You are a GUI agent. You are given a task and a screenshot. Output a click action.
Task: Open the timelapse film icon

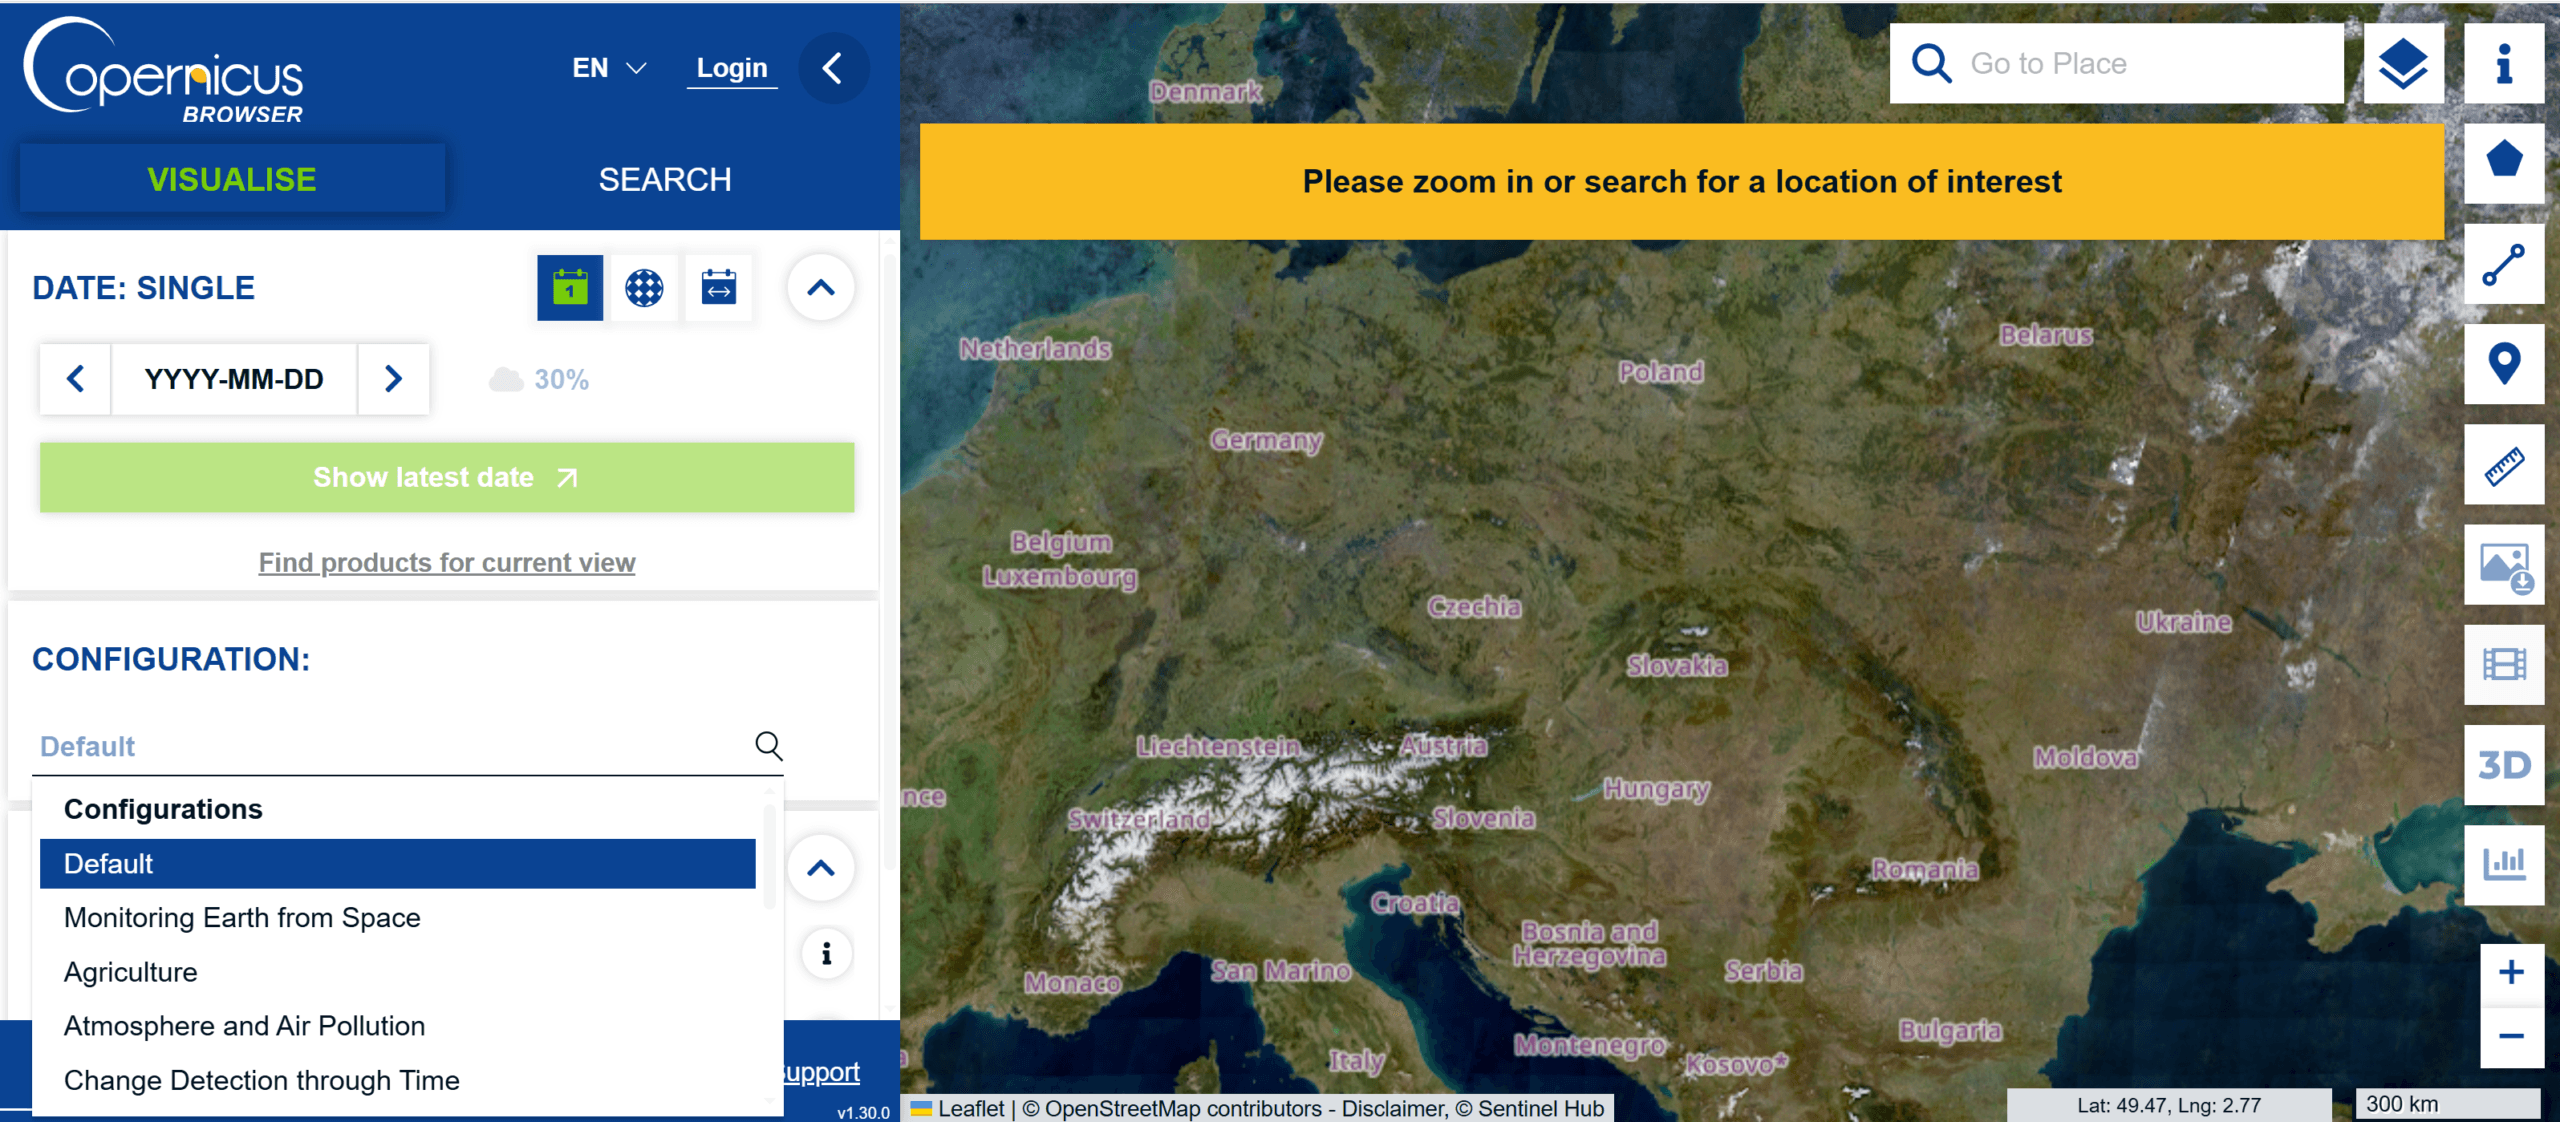pyautogui.click(x=2503, y=665)
